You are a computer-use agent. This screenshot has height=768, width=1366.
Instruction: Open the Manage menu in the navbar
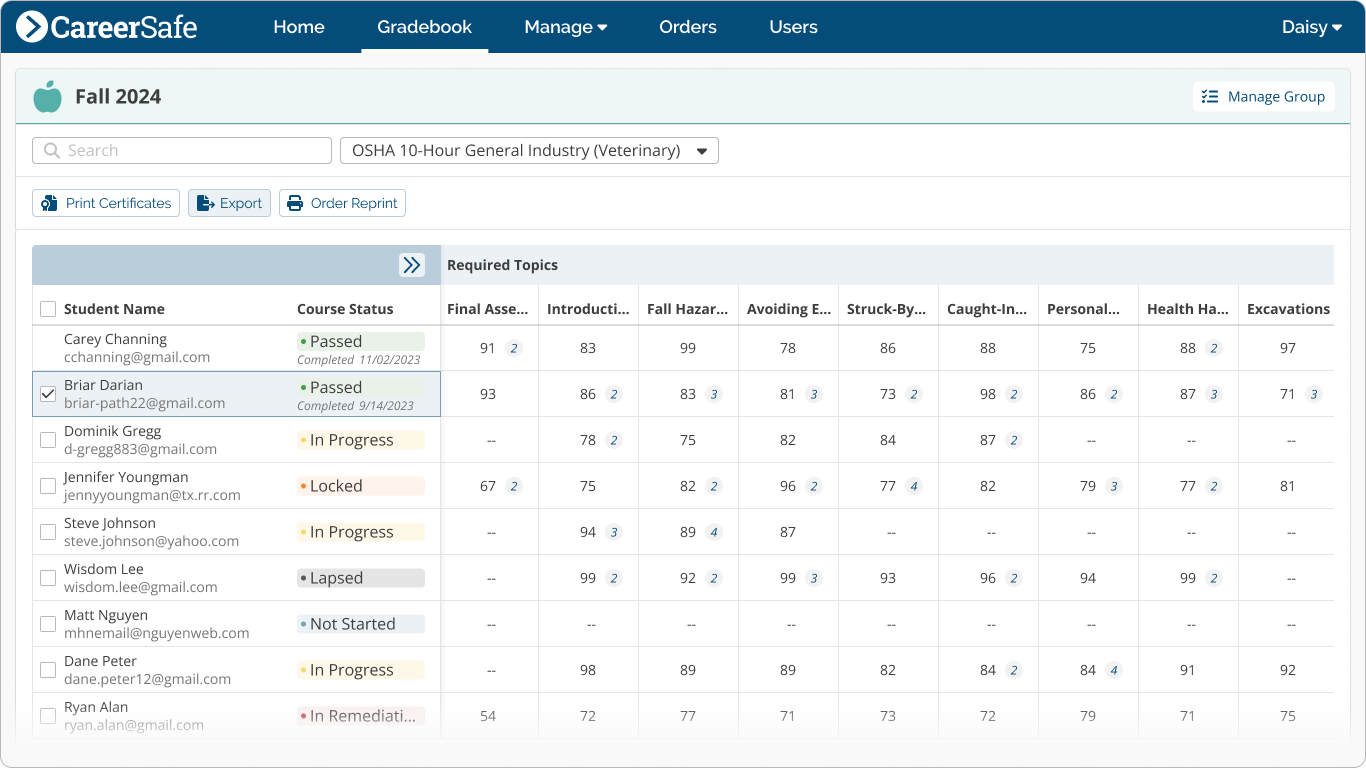click(565, 27)
